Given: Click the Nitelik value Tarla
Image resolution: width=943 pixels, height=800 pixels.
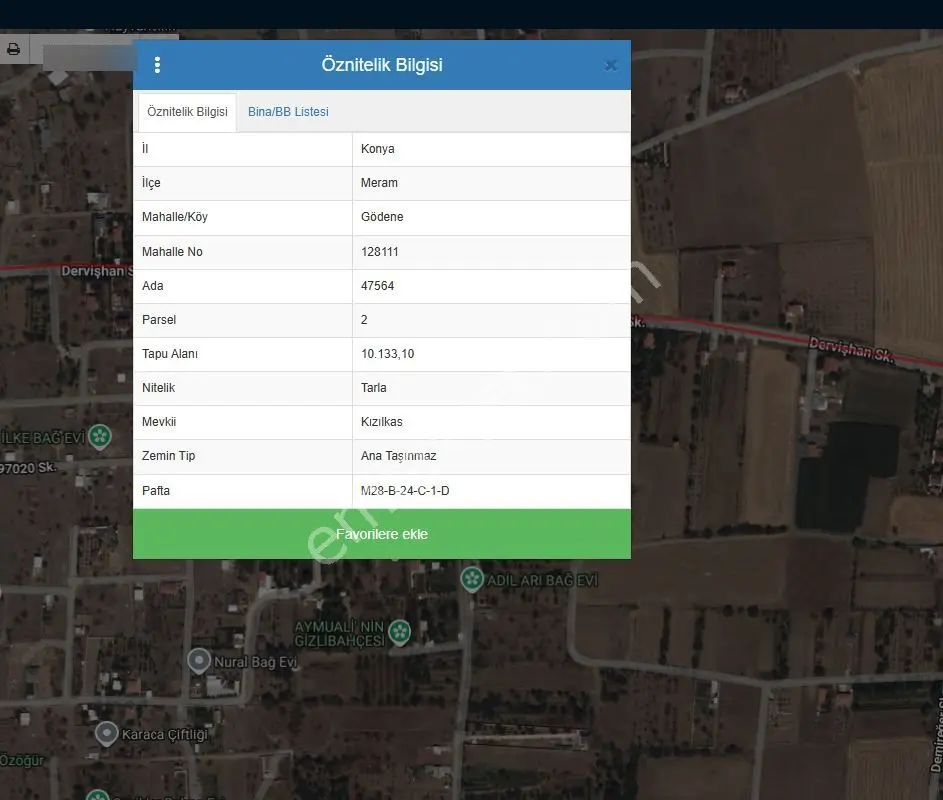Looking at the screenshot, I should [373, 388].
